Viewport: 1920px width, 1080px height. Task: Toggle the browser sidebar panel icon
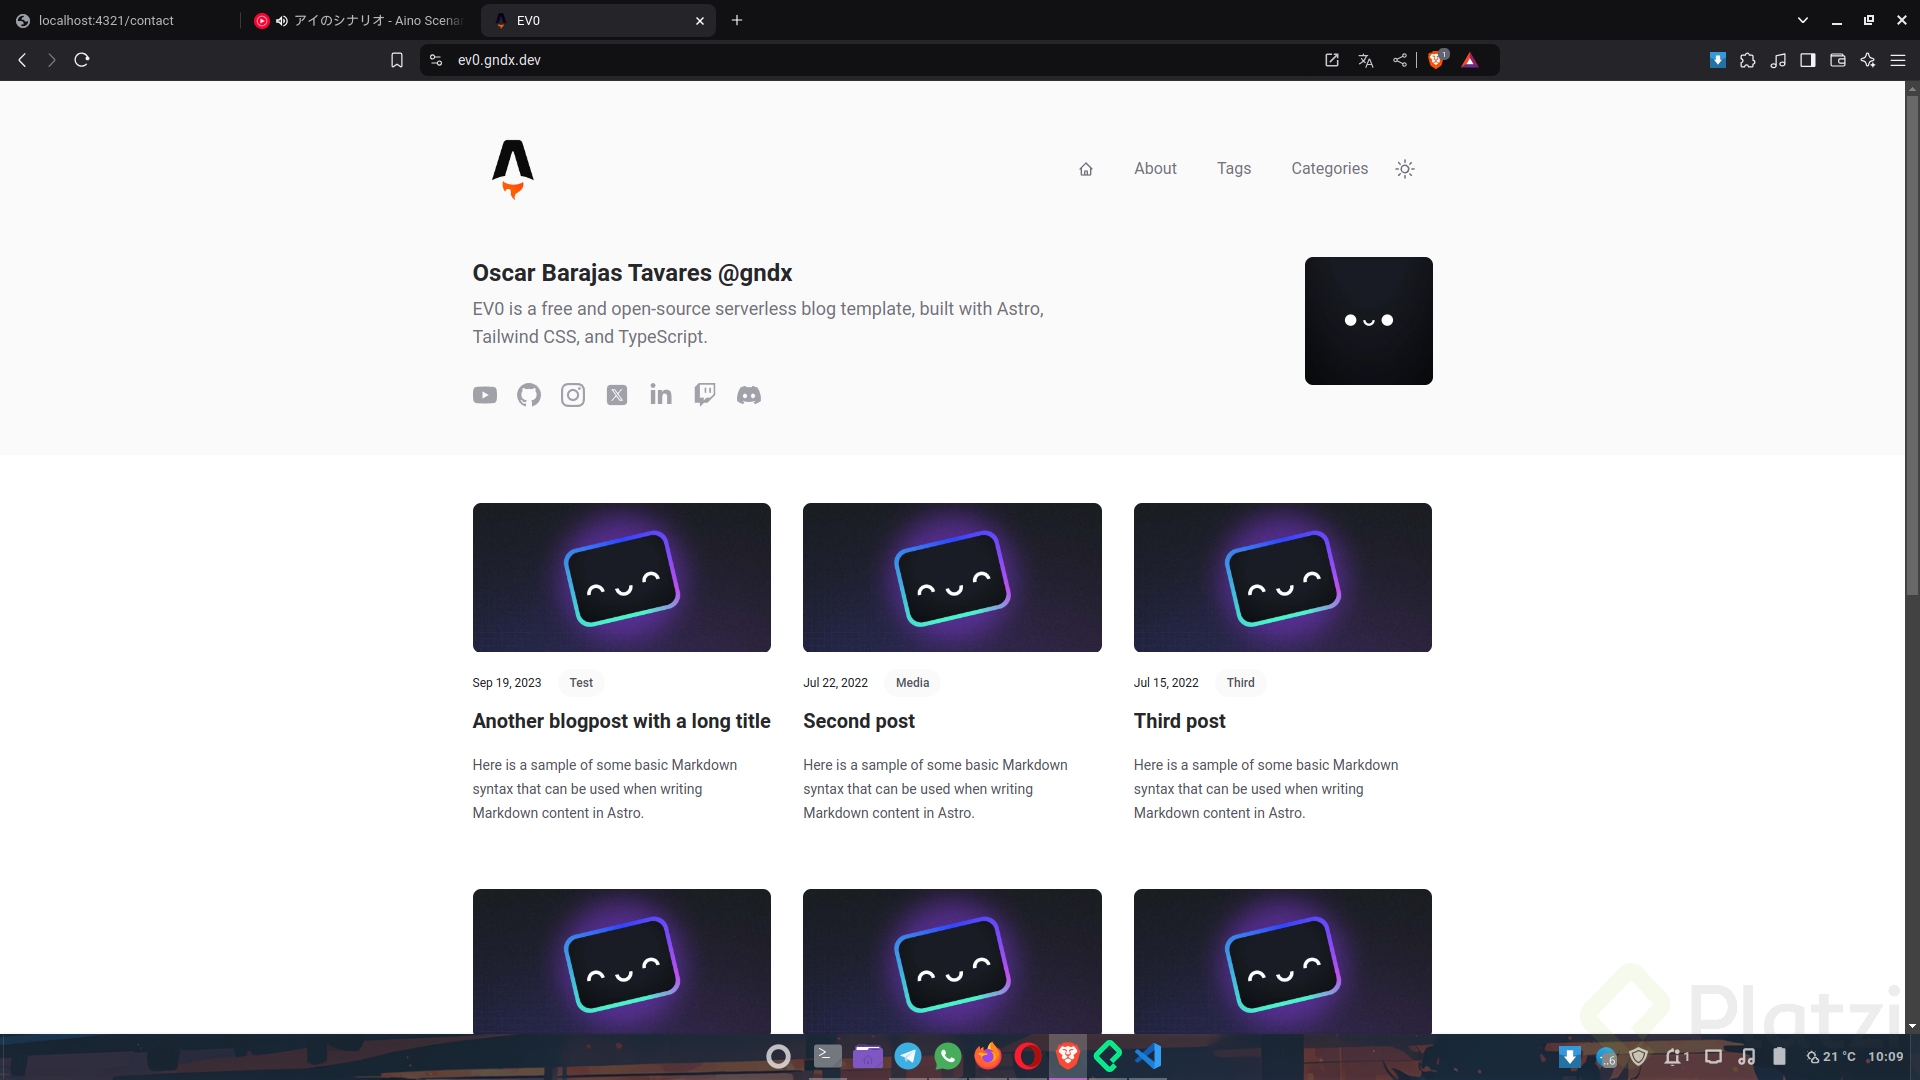tap(1808, 60)
